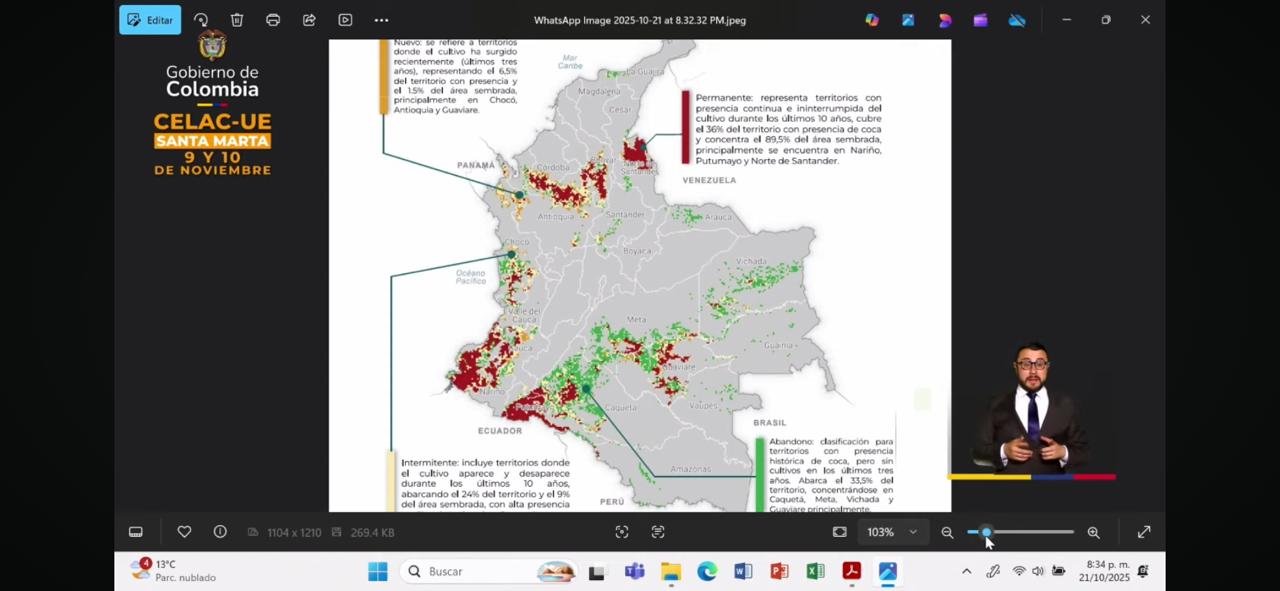
Task: Print the image with the printer icon
Action: [x=273, y=20]
